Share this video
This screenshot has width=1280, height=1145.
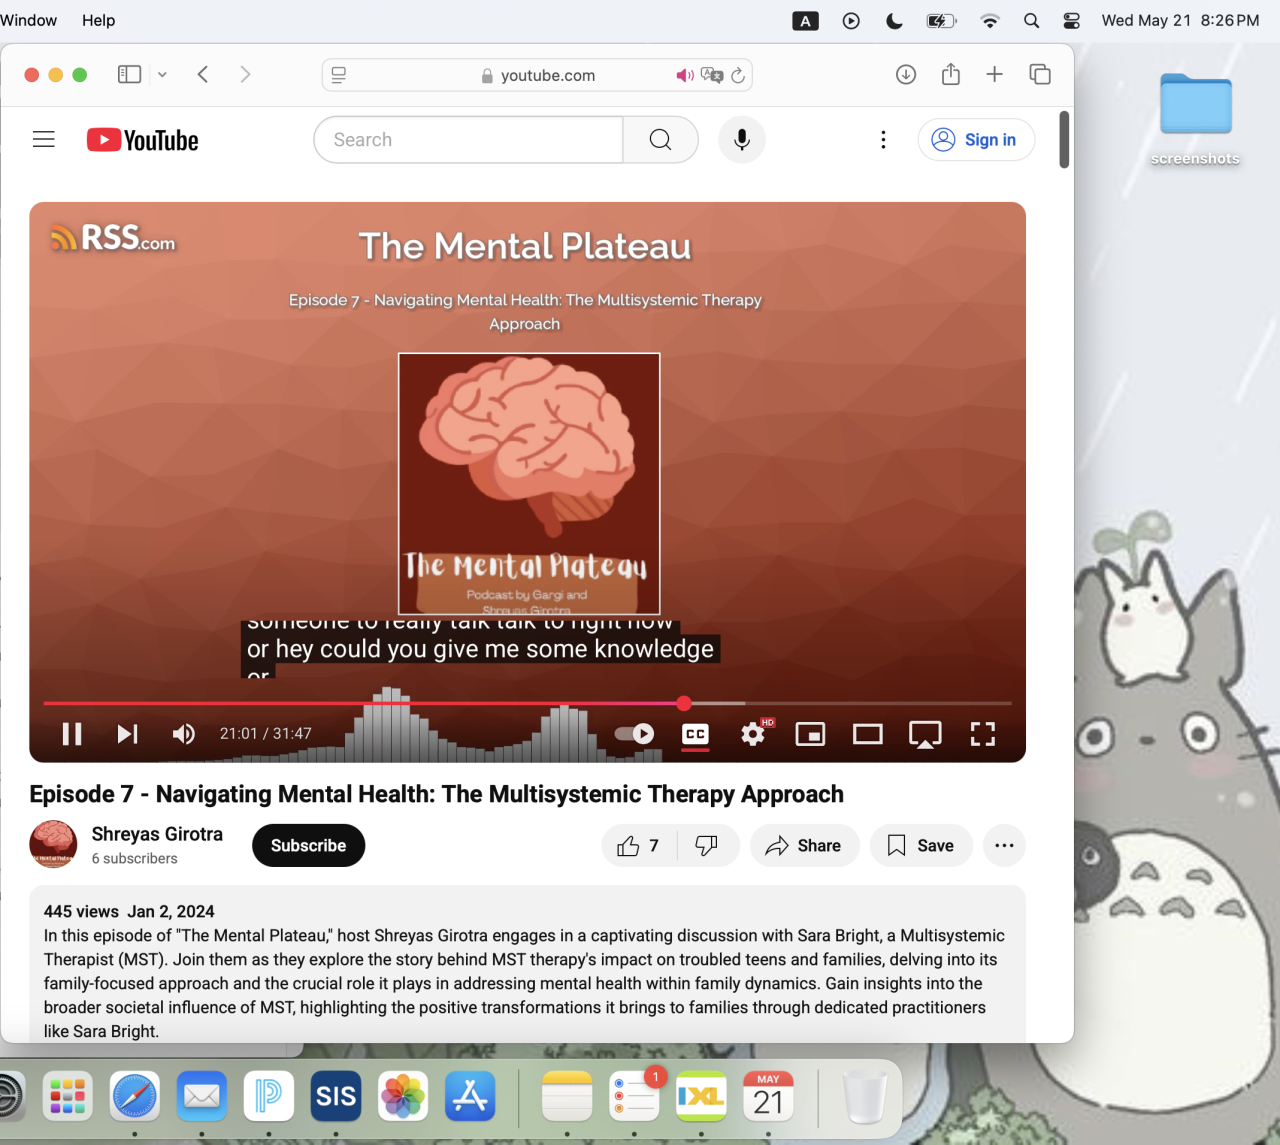(x=804, y=846)
